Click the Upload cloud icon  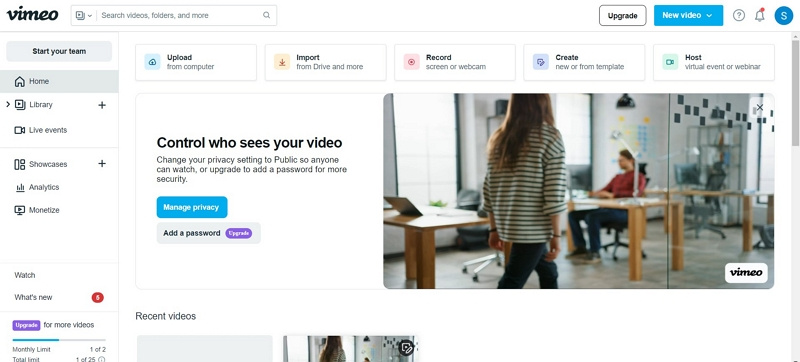pos(153,62)
